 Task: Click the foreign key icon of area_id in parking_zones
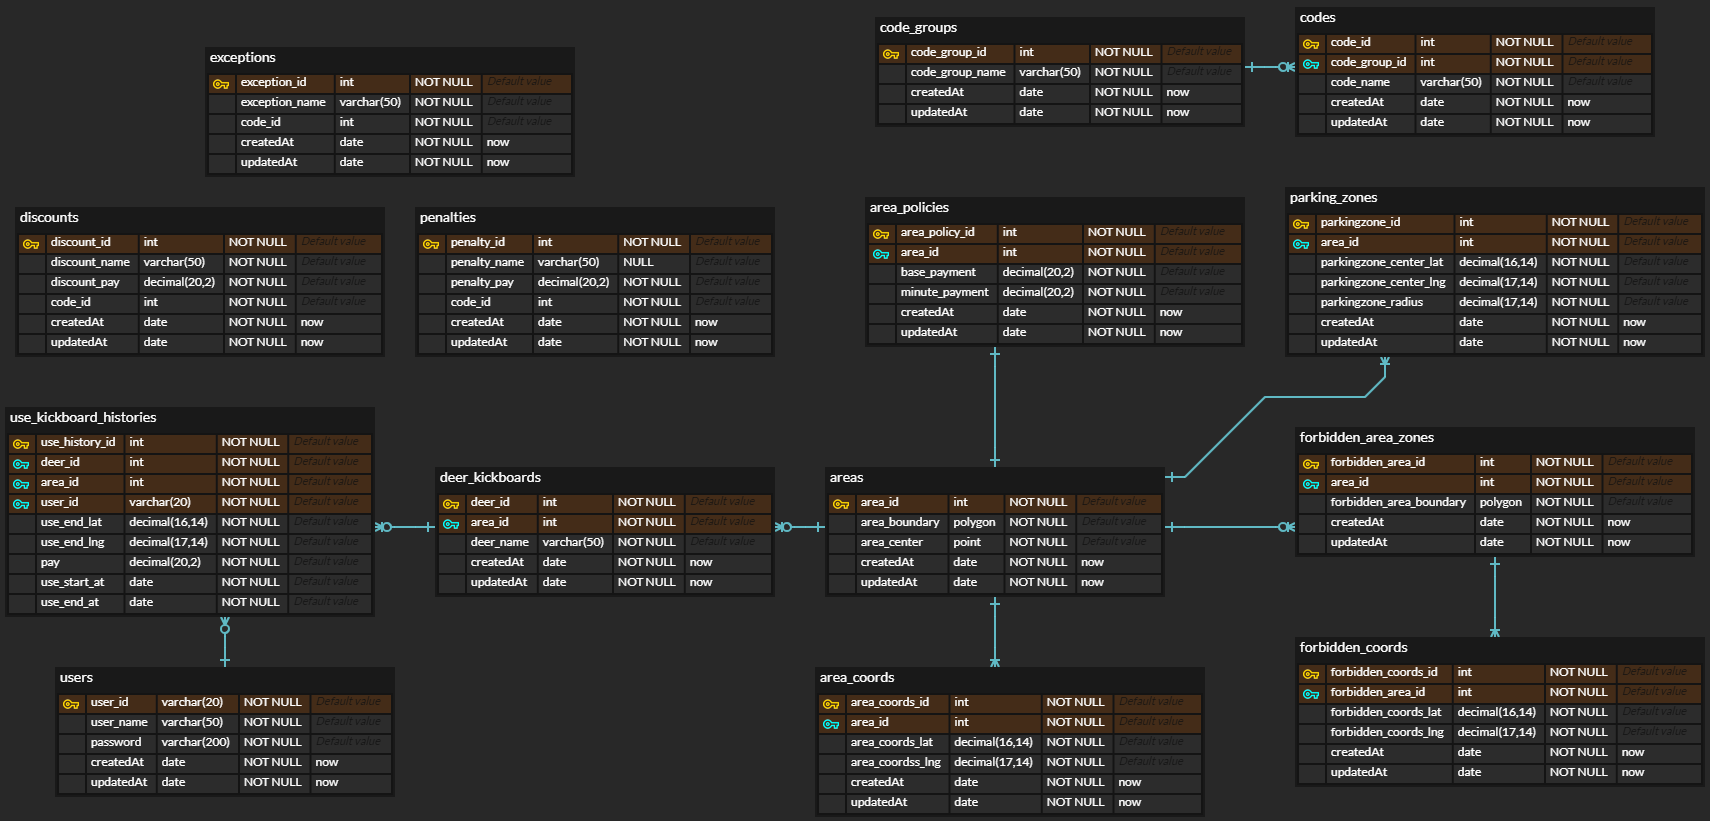(x=1301, y=244)
